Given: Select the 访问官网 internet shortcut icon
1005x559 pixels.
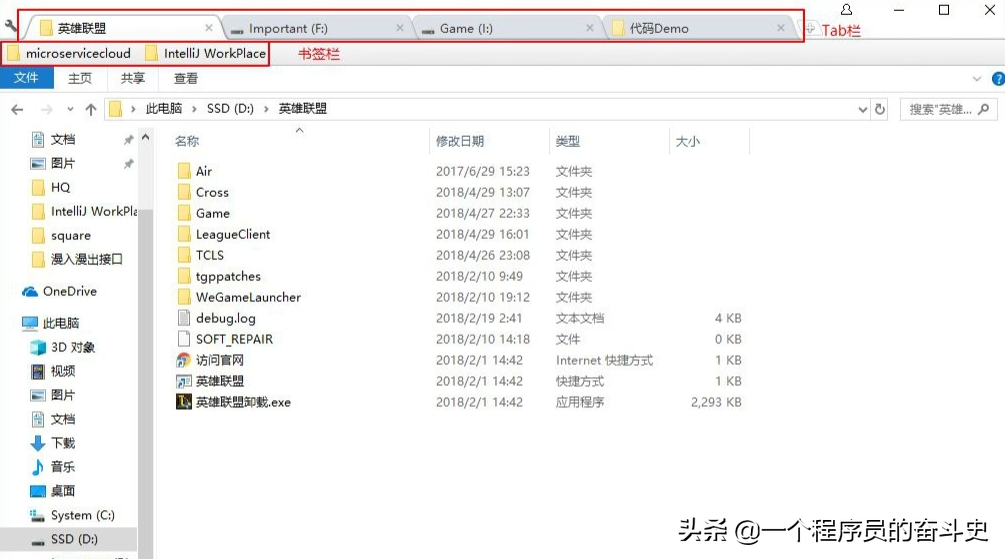Looking at the screenshot, I should (x=184, y=360).
